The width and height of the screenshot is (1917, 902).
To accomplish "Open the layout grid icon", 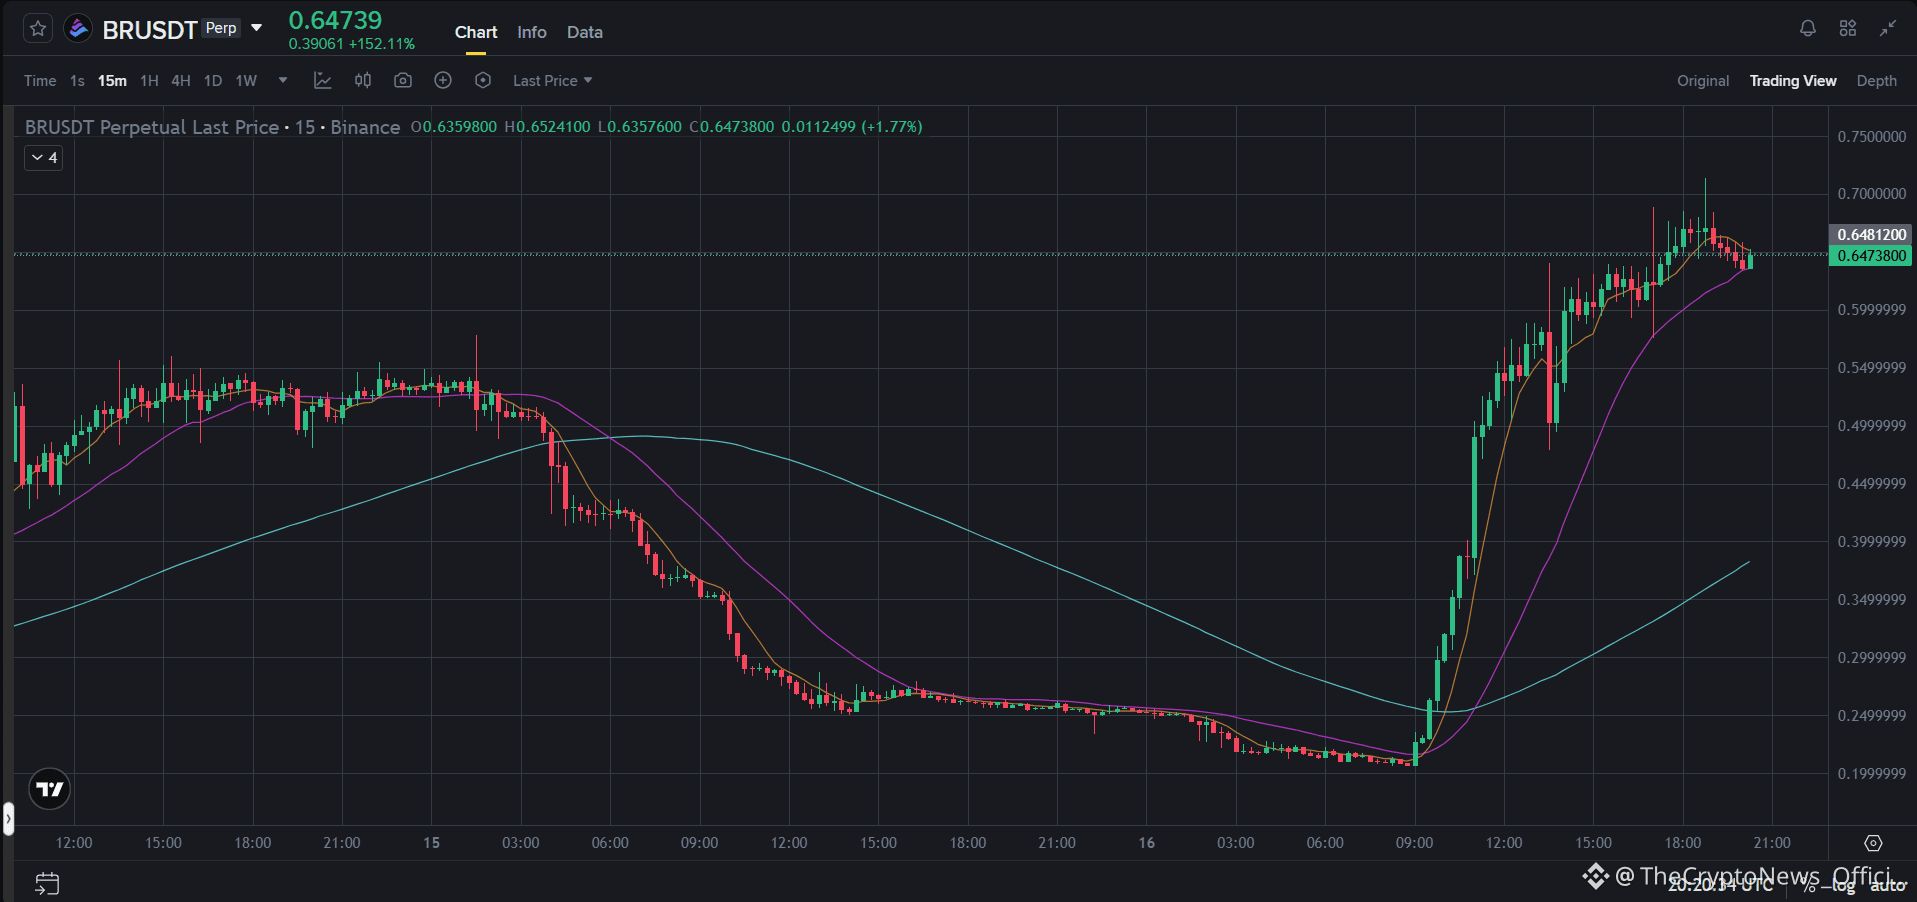I will click(1847, 29).
